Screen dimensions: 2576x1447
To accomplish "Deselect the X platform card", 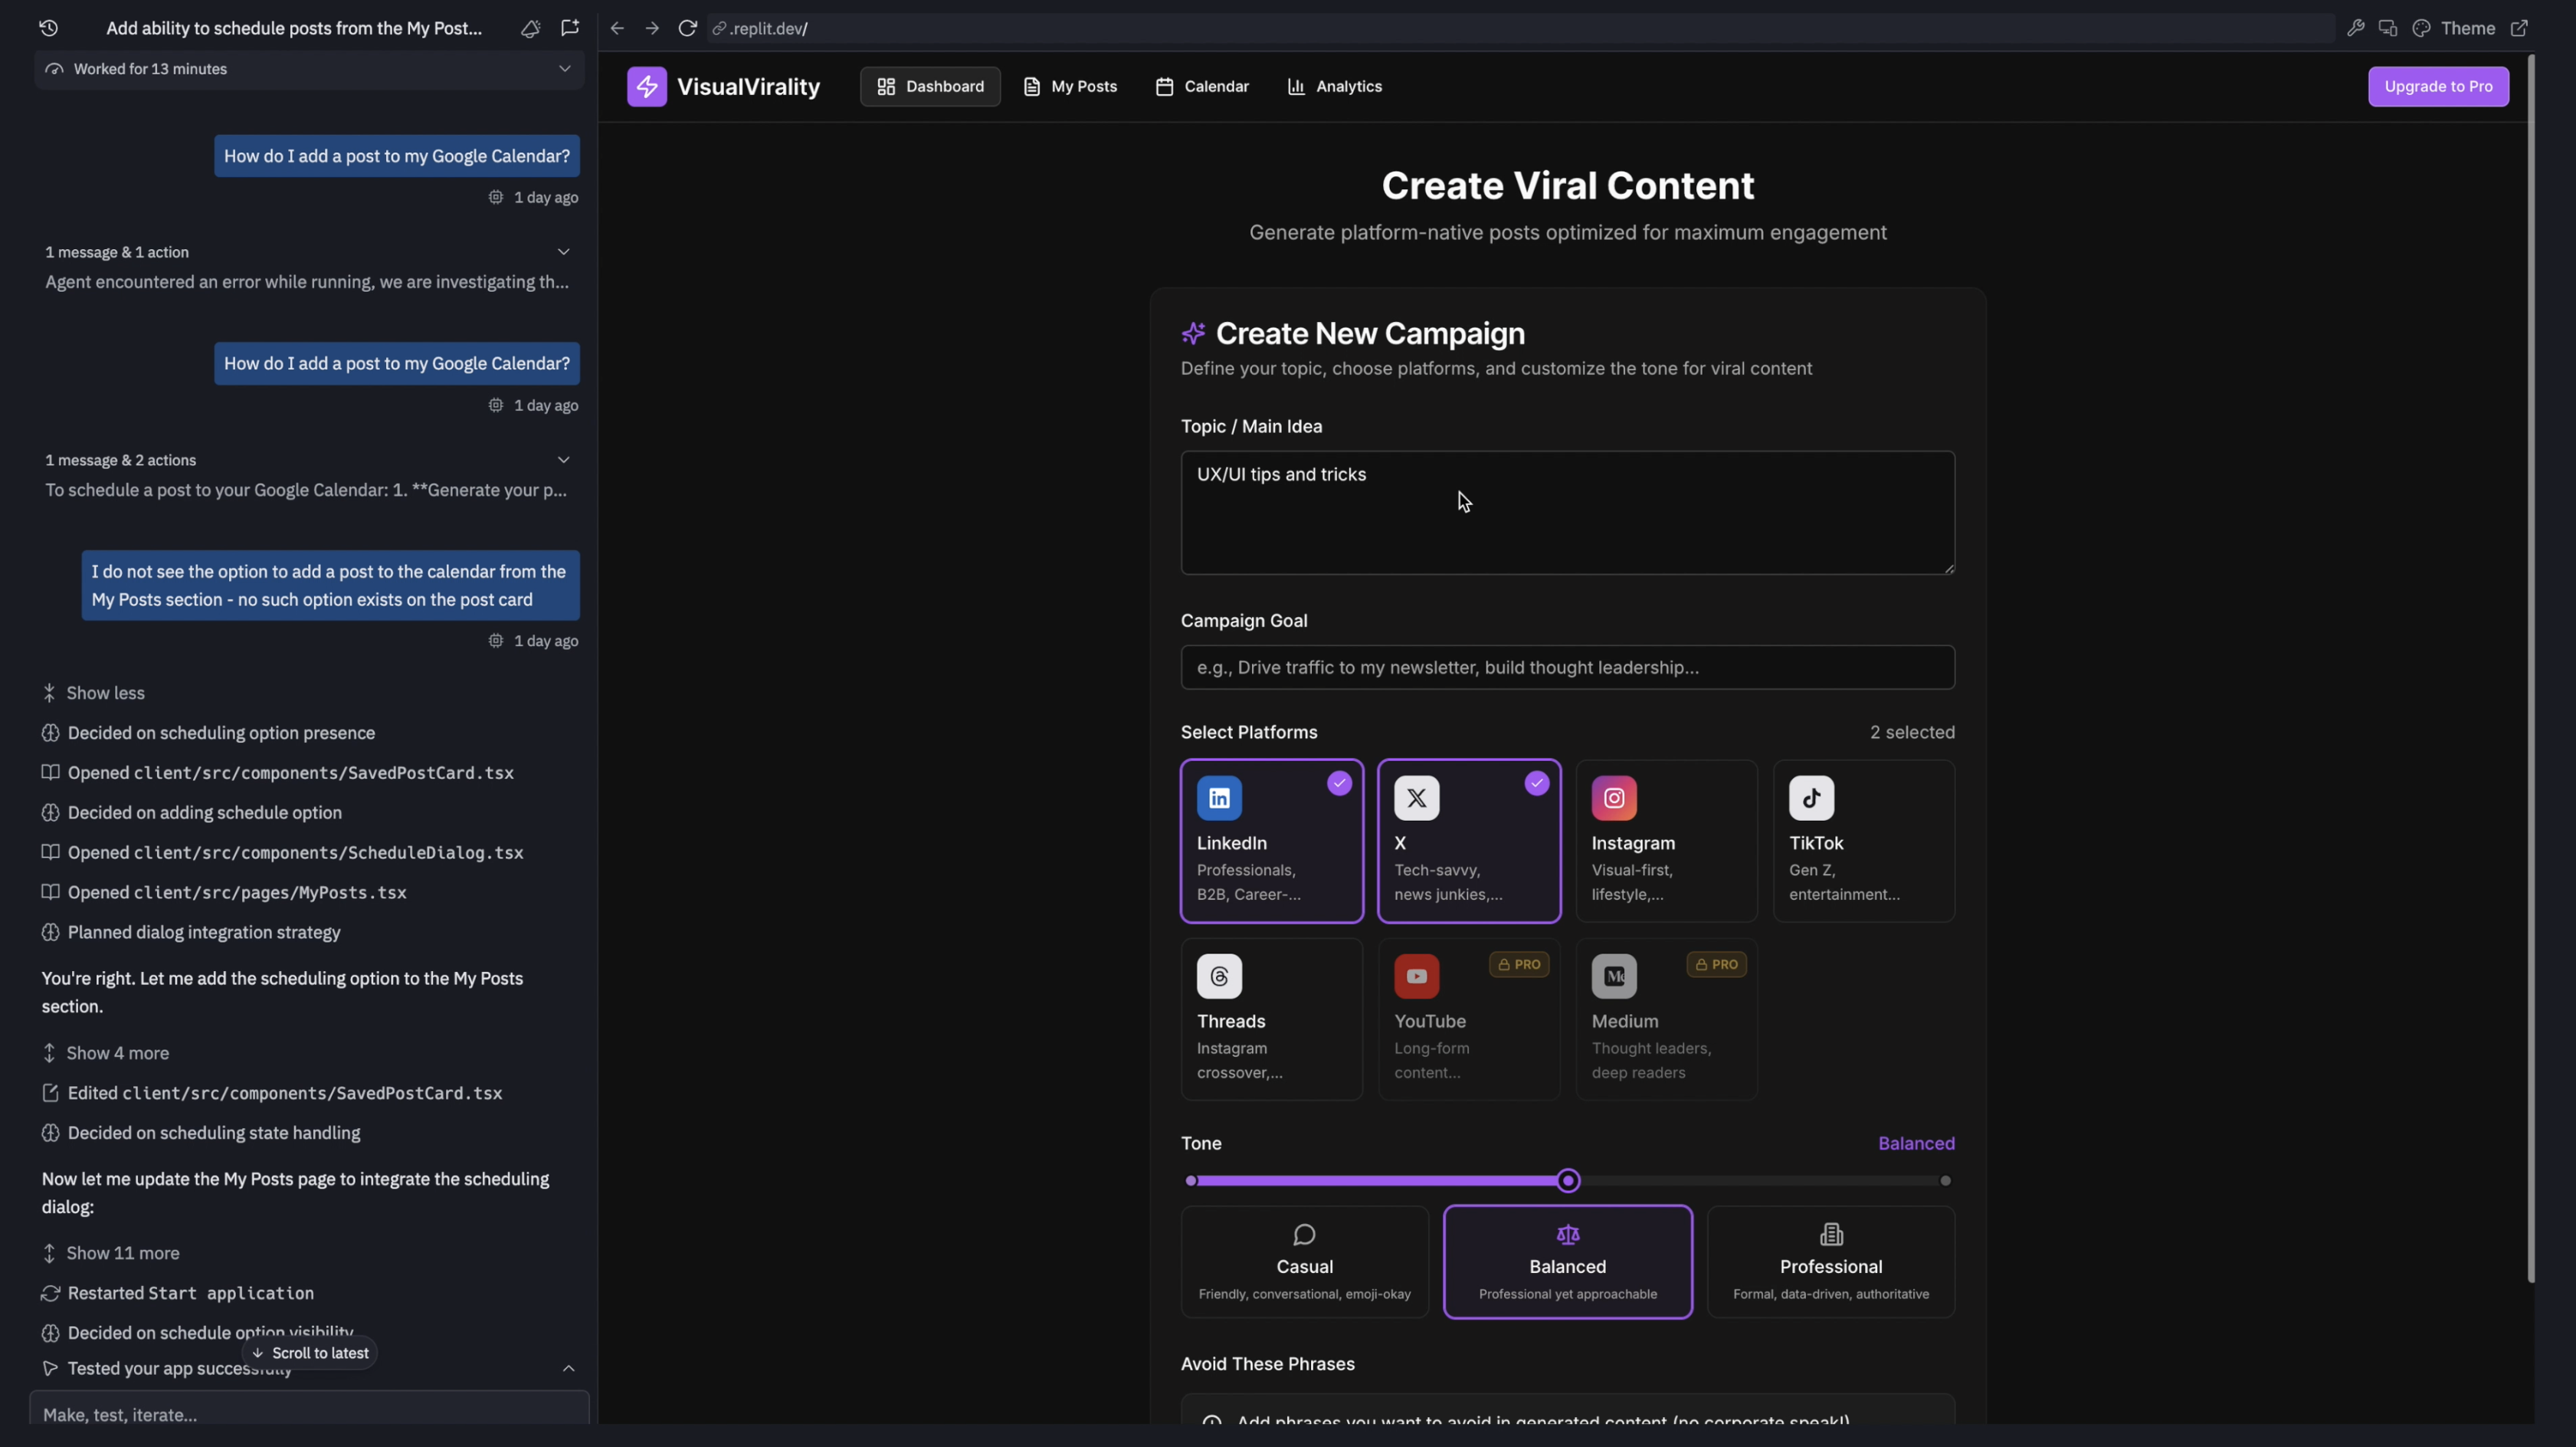I will (1469, 840).
